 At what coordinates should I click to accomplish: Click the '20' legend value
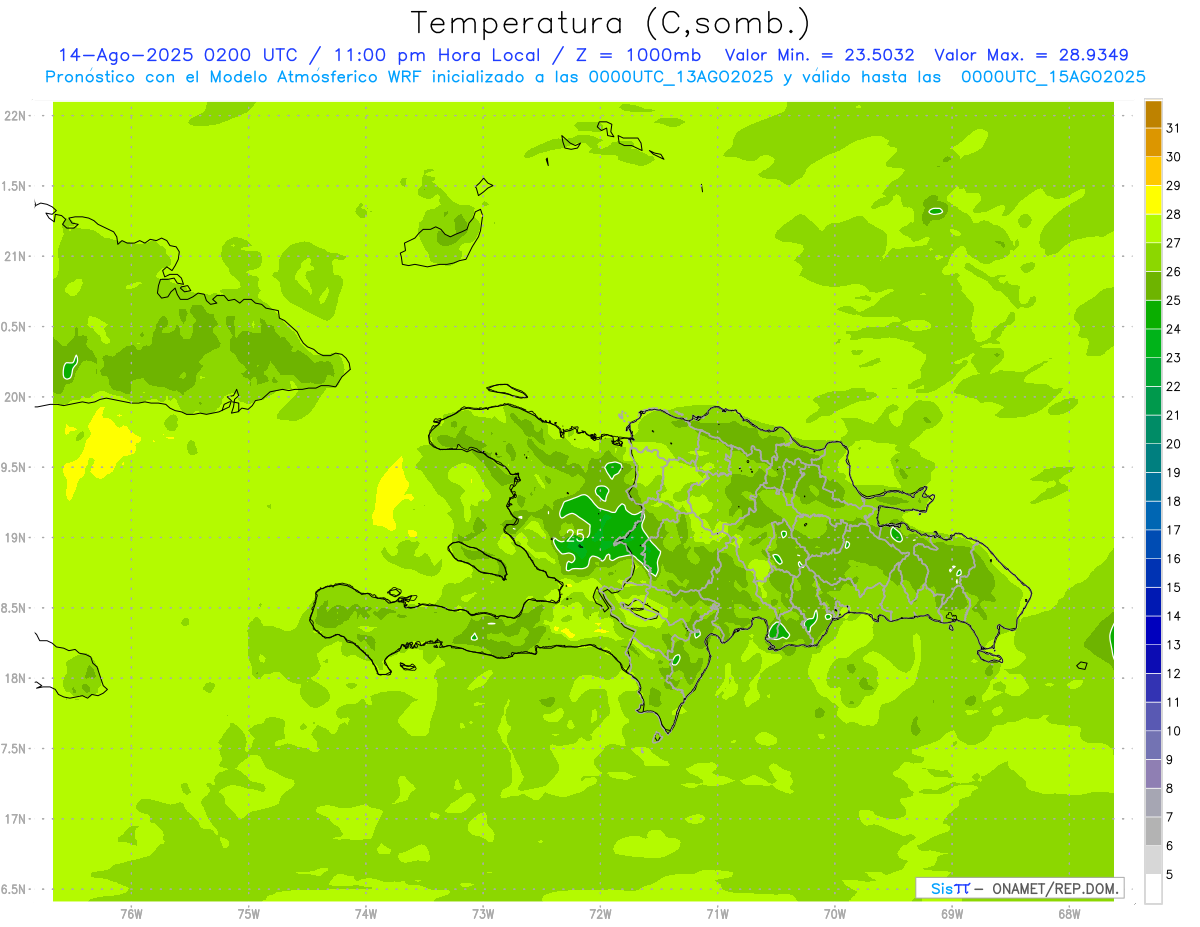click(x=1173, y=444)
